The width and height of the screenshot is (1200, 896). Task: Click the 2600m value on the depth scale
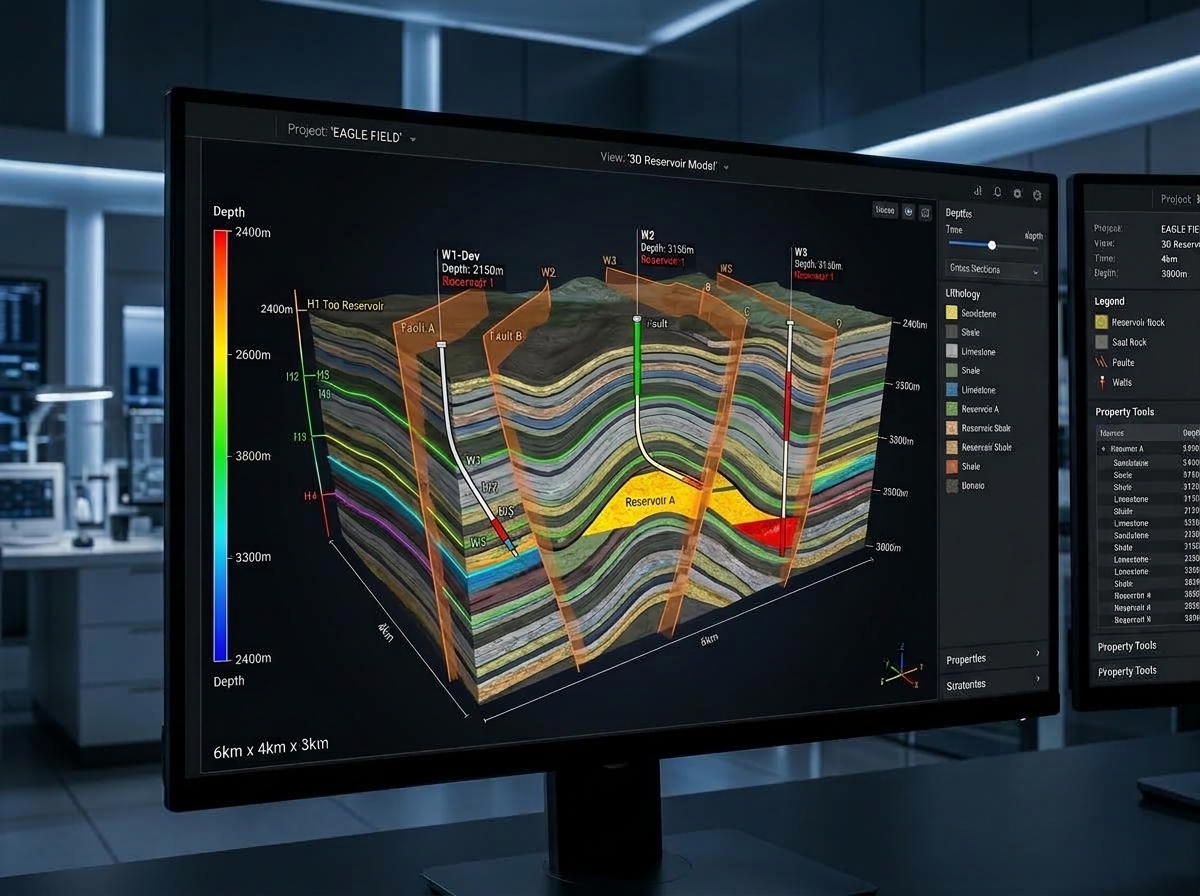252,355
